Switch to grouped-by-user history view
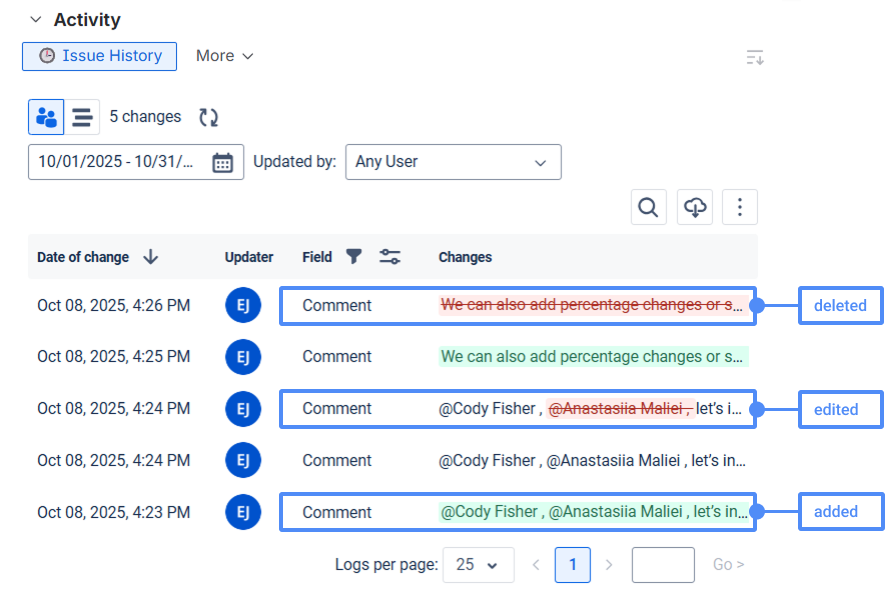The height and width of the screenshot is (594, 892). pyautogui.click(x=45, y=117)
